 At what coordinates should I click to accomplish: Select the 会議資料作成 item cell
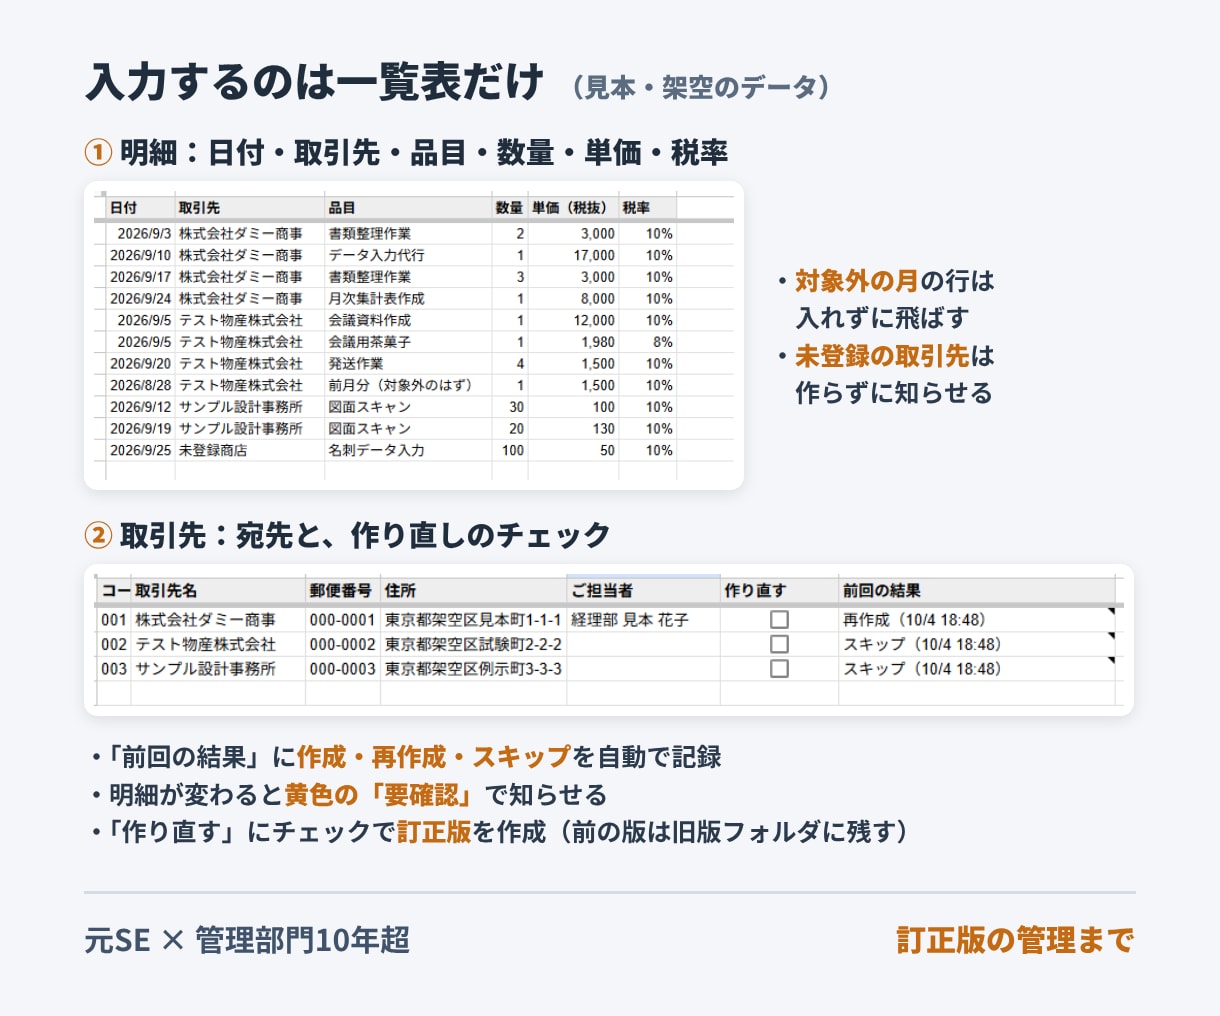(408, 320)
